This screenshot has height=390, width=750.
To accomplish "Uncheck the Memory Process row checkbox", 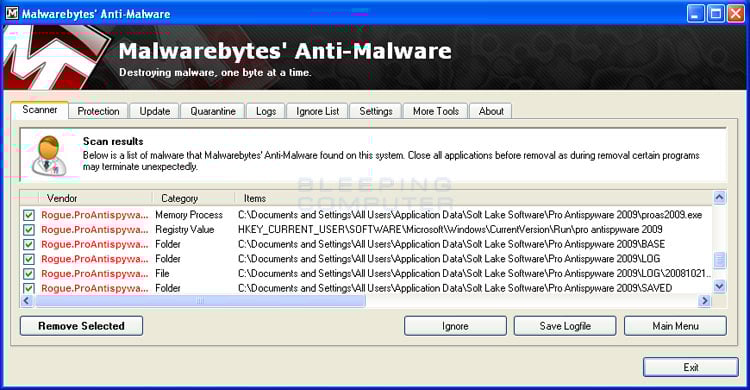I will (29, 215).
